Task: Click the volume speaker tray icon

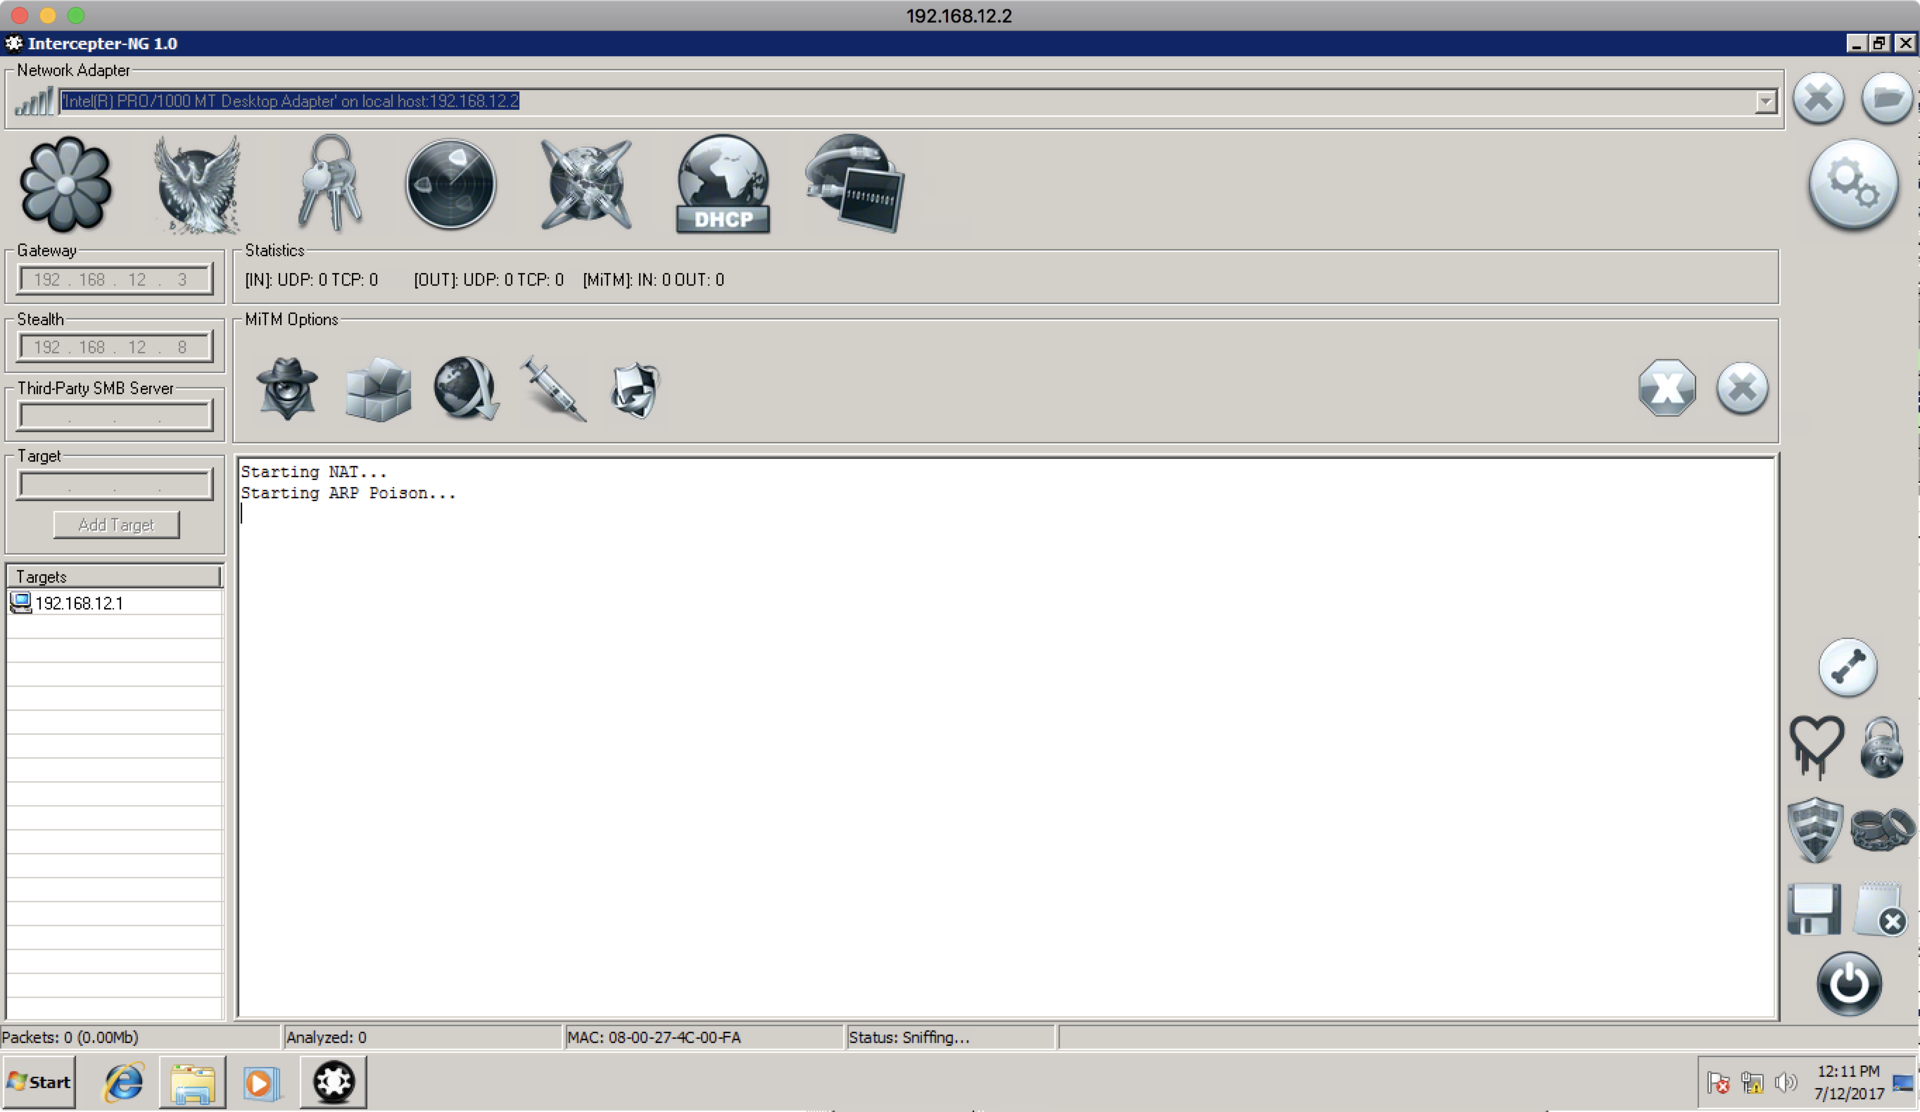Action: [1785, 1083]
